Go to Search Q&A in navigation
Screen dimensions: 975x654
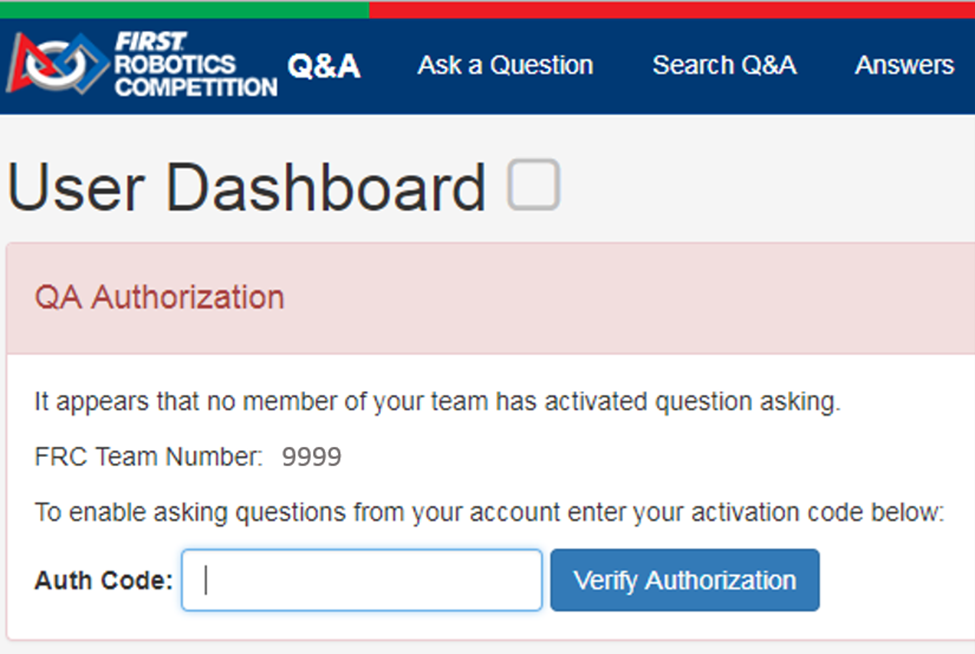(x=724, y=66)
